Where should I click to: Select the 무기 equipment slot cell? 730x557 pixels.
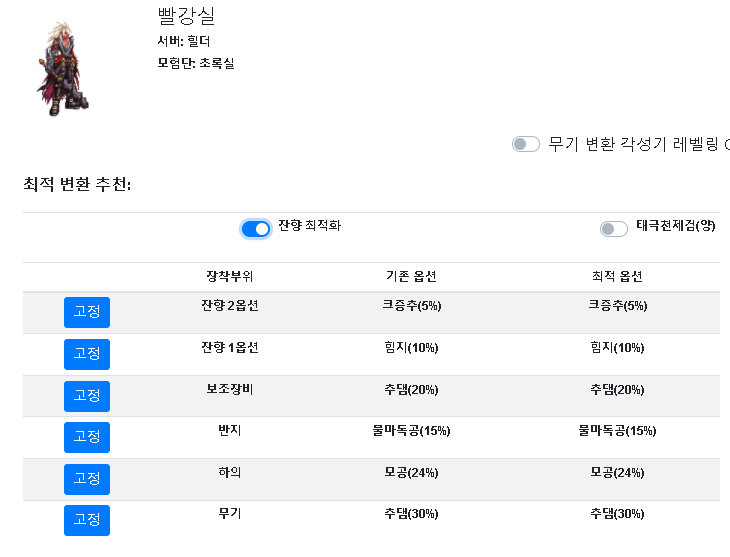230,513
